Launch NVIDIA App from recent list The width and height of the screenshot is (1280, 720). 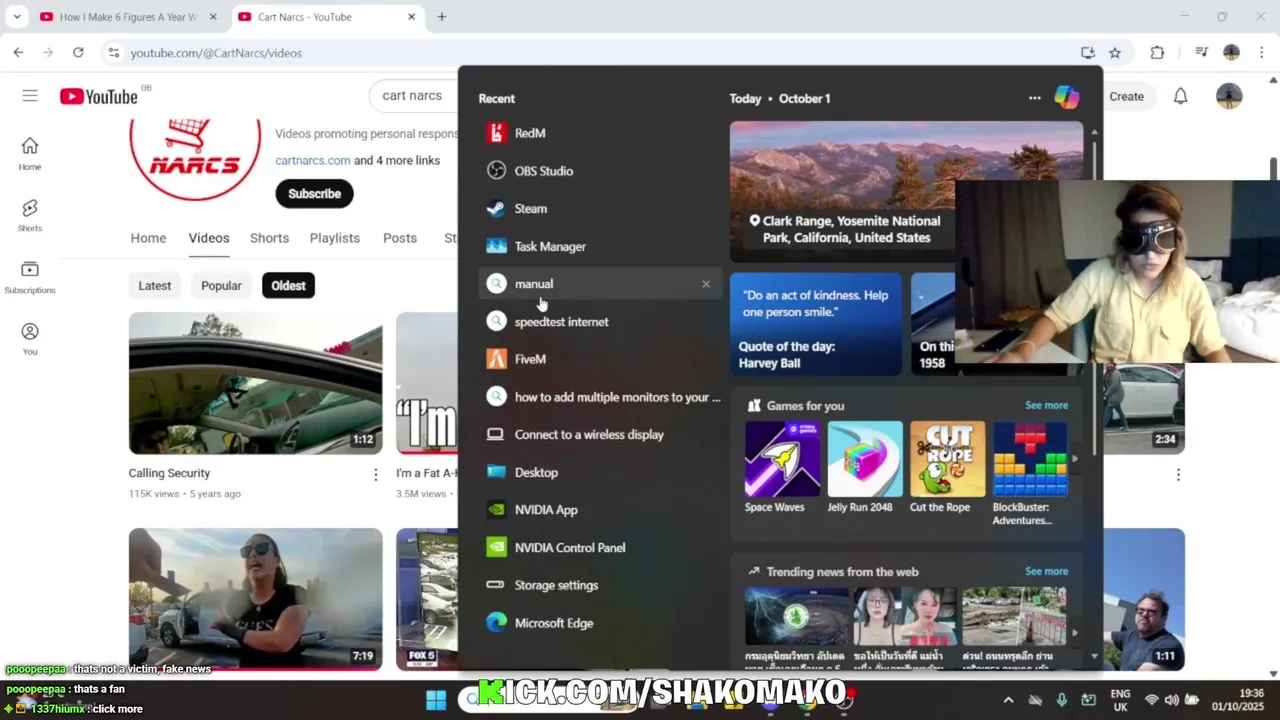pos(600,510)
